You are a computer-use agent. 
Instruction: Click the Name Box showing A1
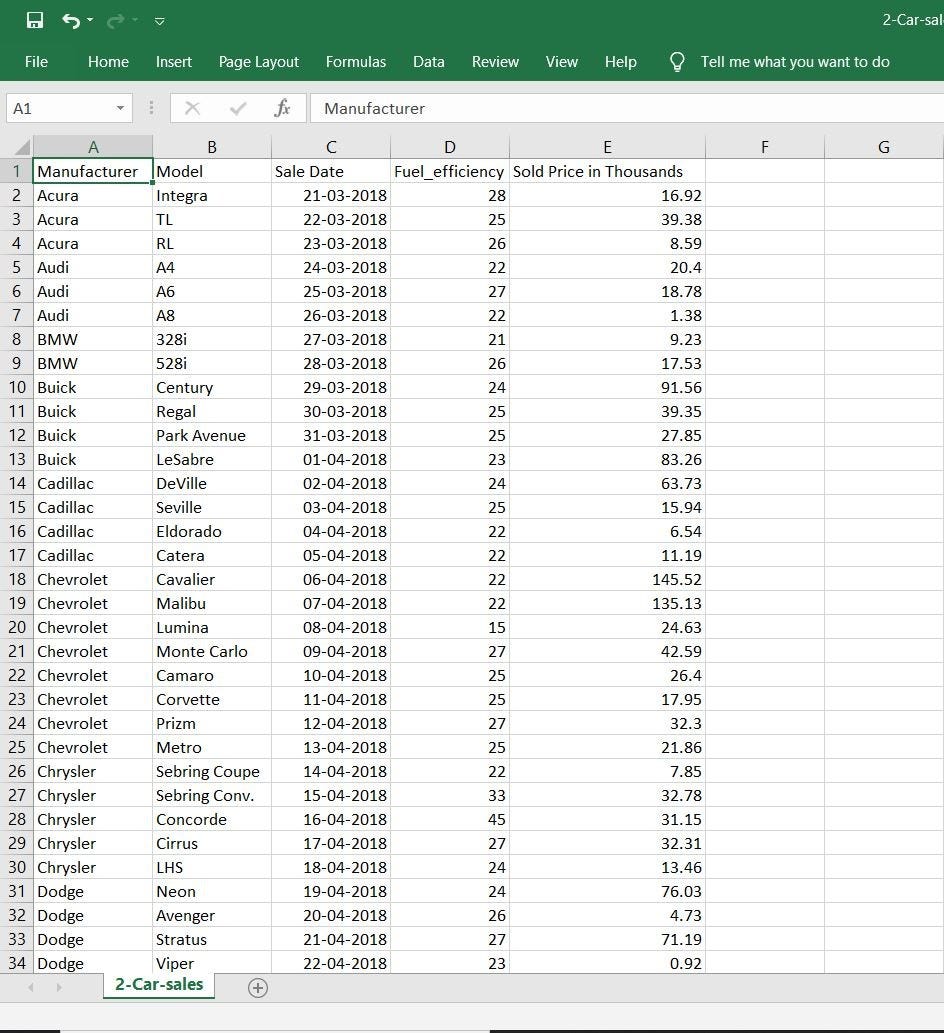(x=59, y=108)
